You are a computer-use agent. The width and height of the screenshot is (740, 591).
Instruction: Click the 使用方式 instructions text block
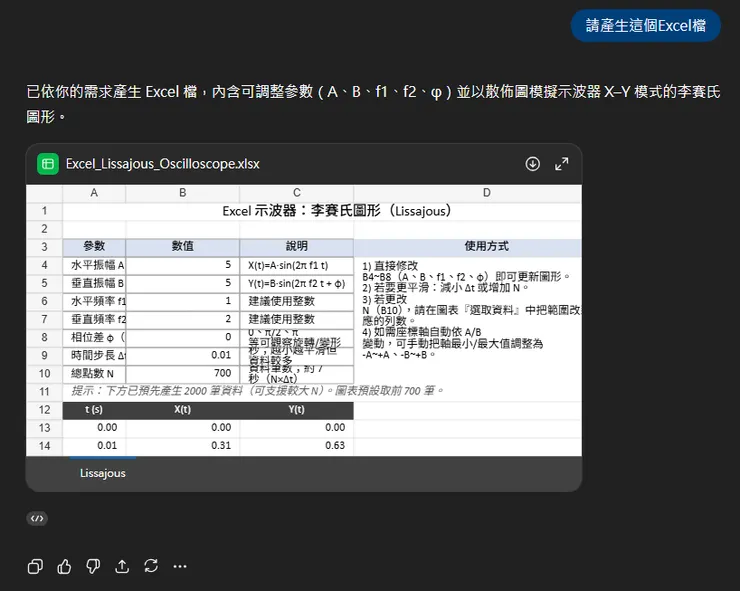coord(468,310)
